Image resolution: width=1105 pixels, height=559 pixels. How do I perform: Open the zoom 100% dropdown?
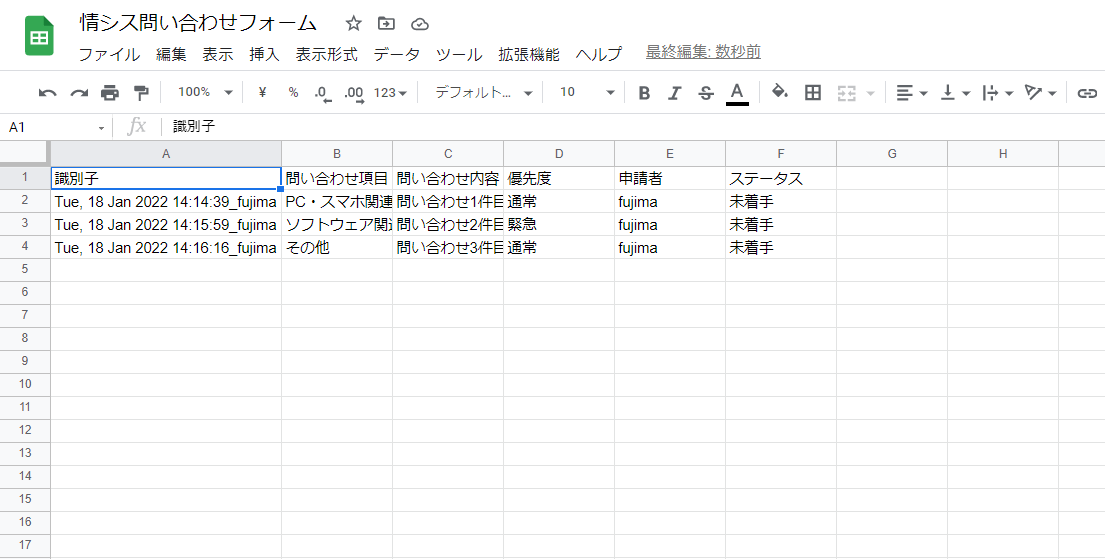(204, 92)
